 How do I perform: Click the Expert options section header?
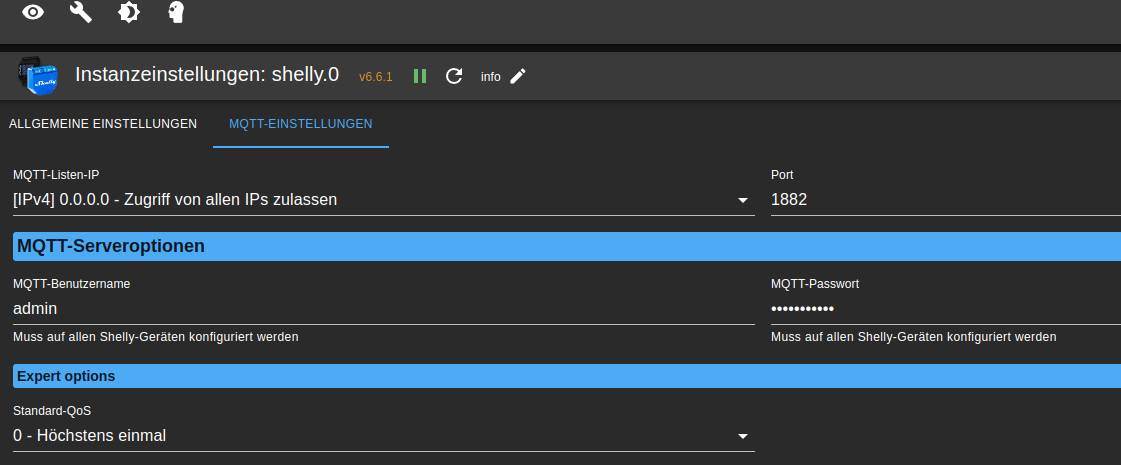pyautogui.click(x=566, y=376)
